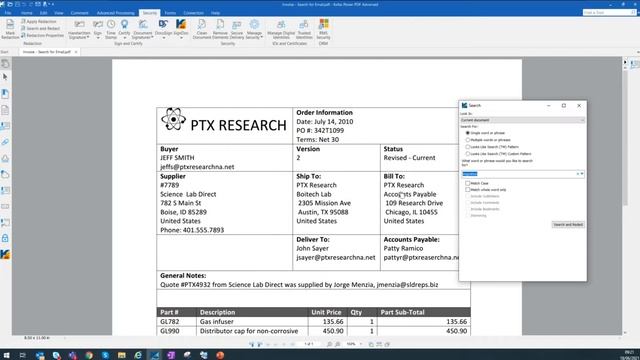Image resolution: width=640 pixels, height=360 pixels.
Task: Switch to the View ribbon tab
Action: 59,13
